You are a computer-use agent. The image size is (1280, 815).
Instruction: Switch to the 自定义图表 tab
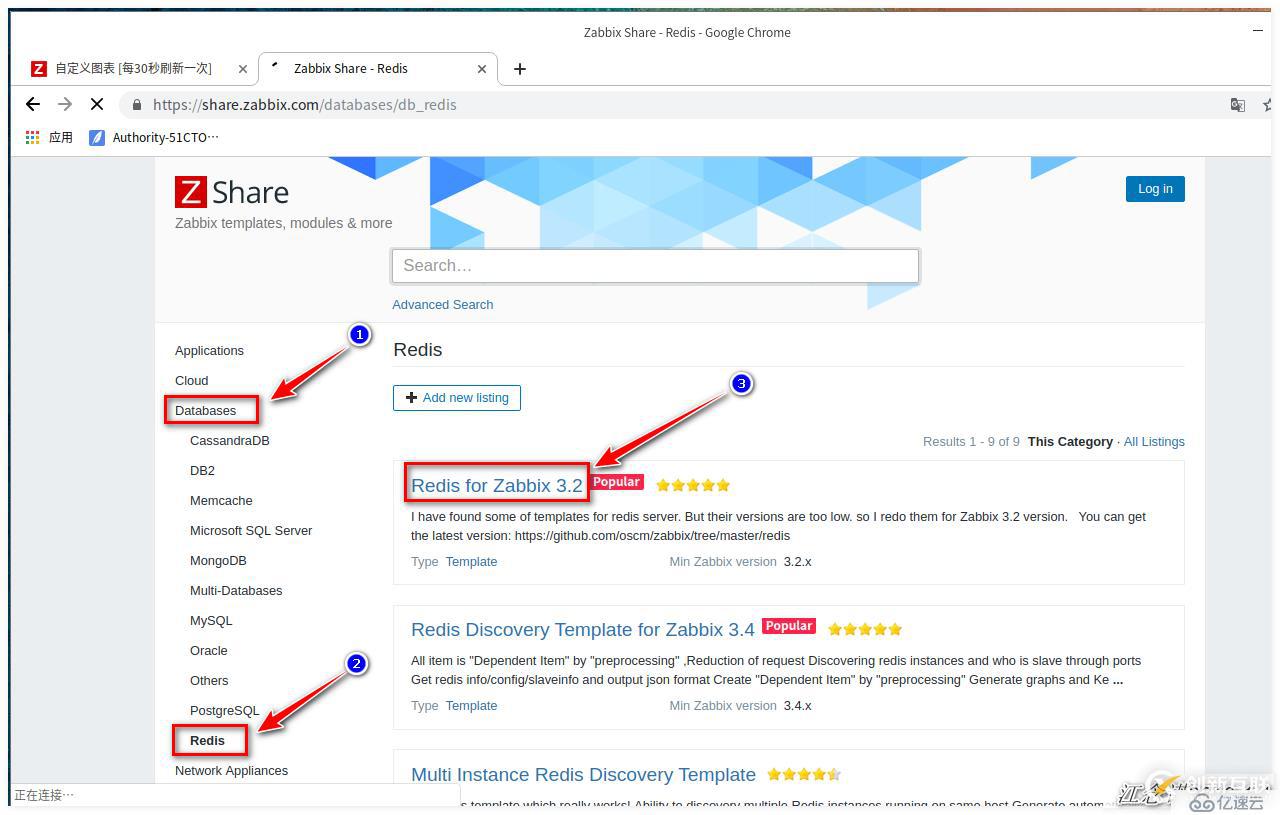[133, 68]
